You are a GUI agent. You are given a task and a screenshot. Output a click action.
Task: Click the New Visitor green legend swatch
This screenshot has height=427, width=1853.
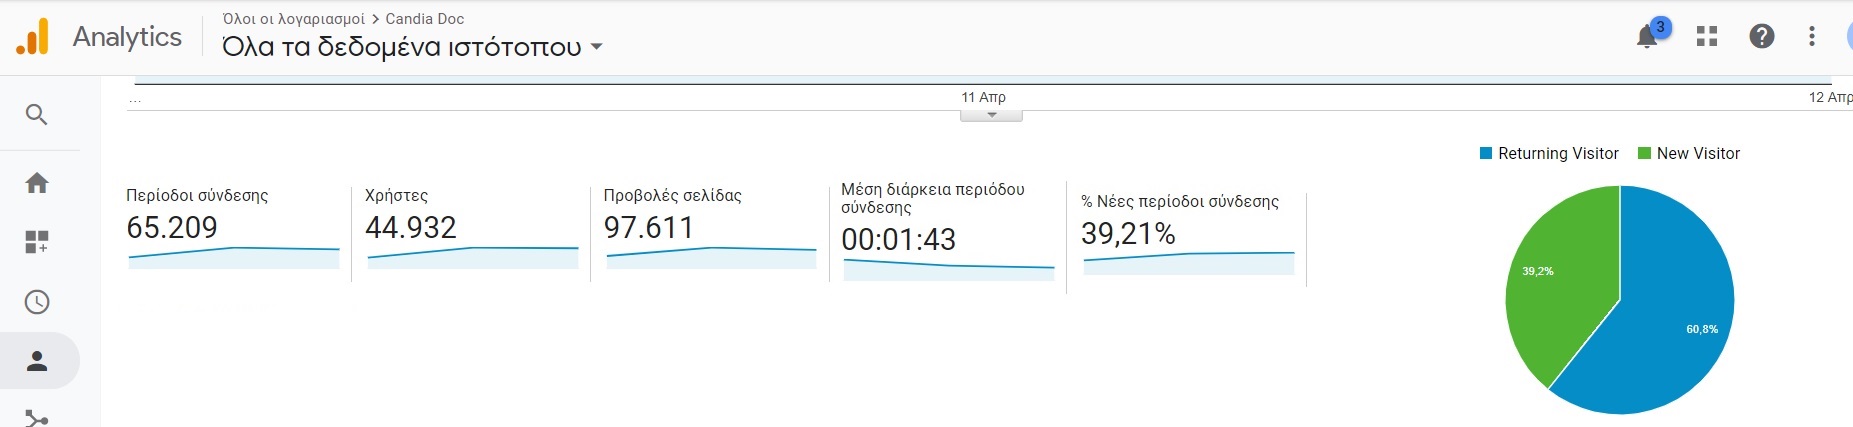(1644, 153)
